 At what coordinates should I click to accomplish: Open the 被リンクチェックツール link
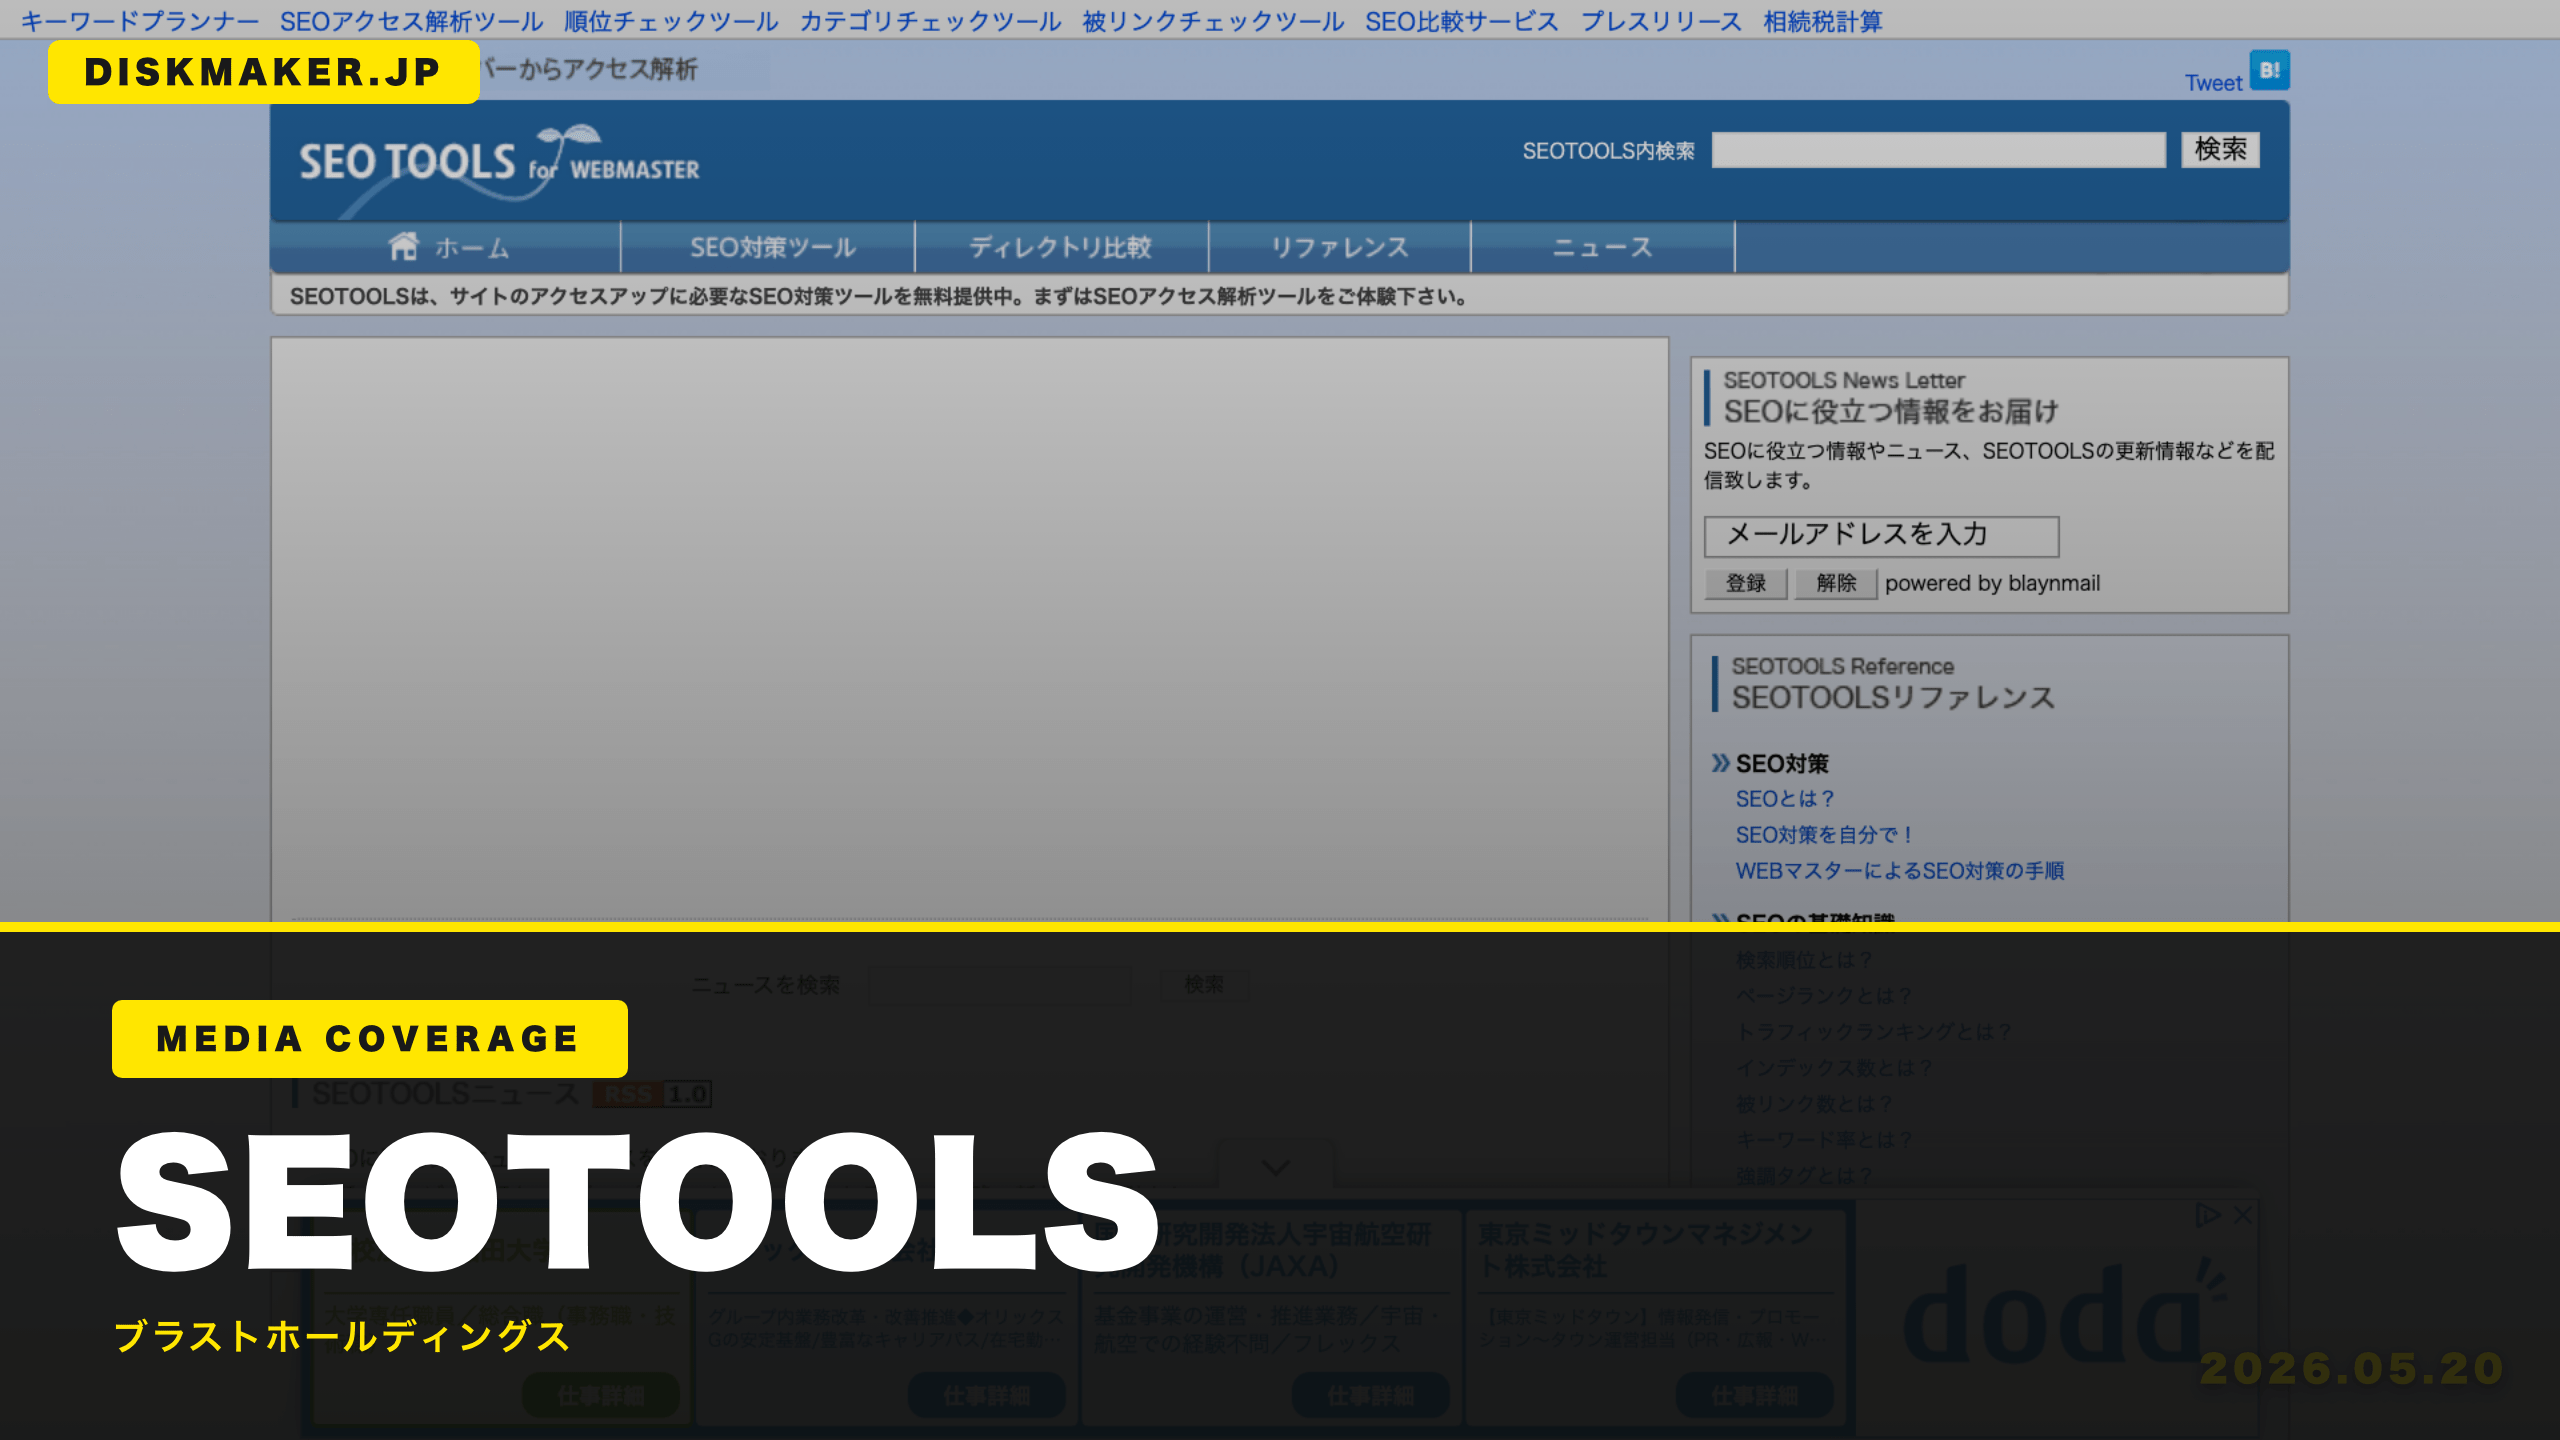click(1213, 21)
